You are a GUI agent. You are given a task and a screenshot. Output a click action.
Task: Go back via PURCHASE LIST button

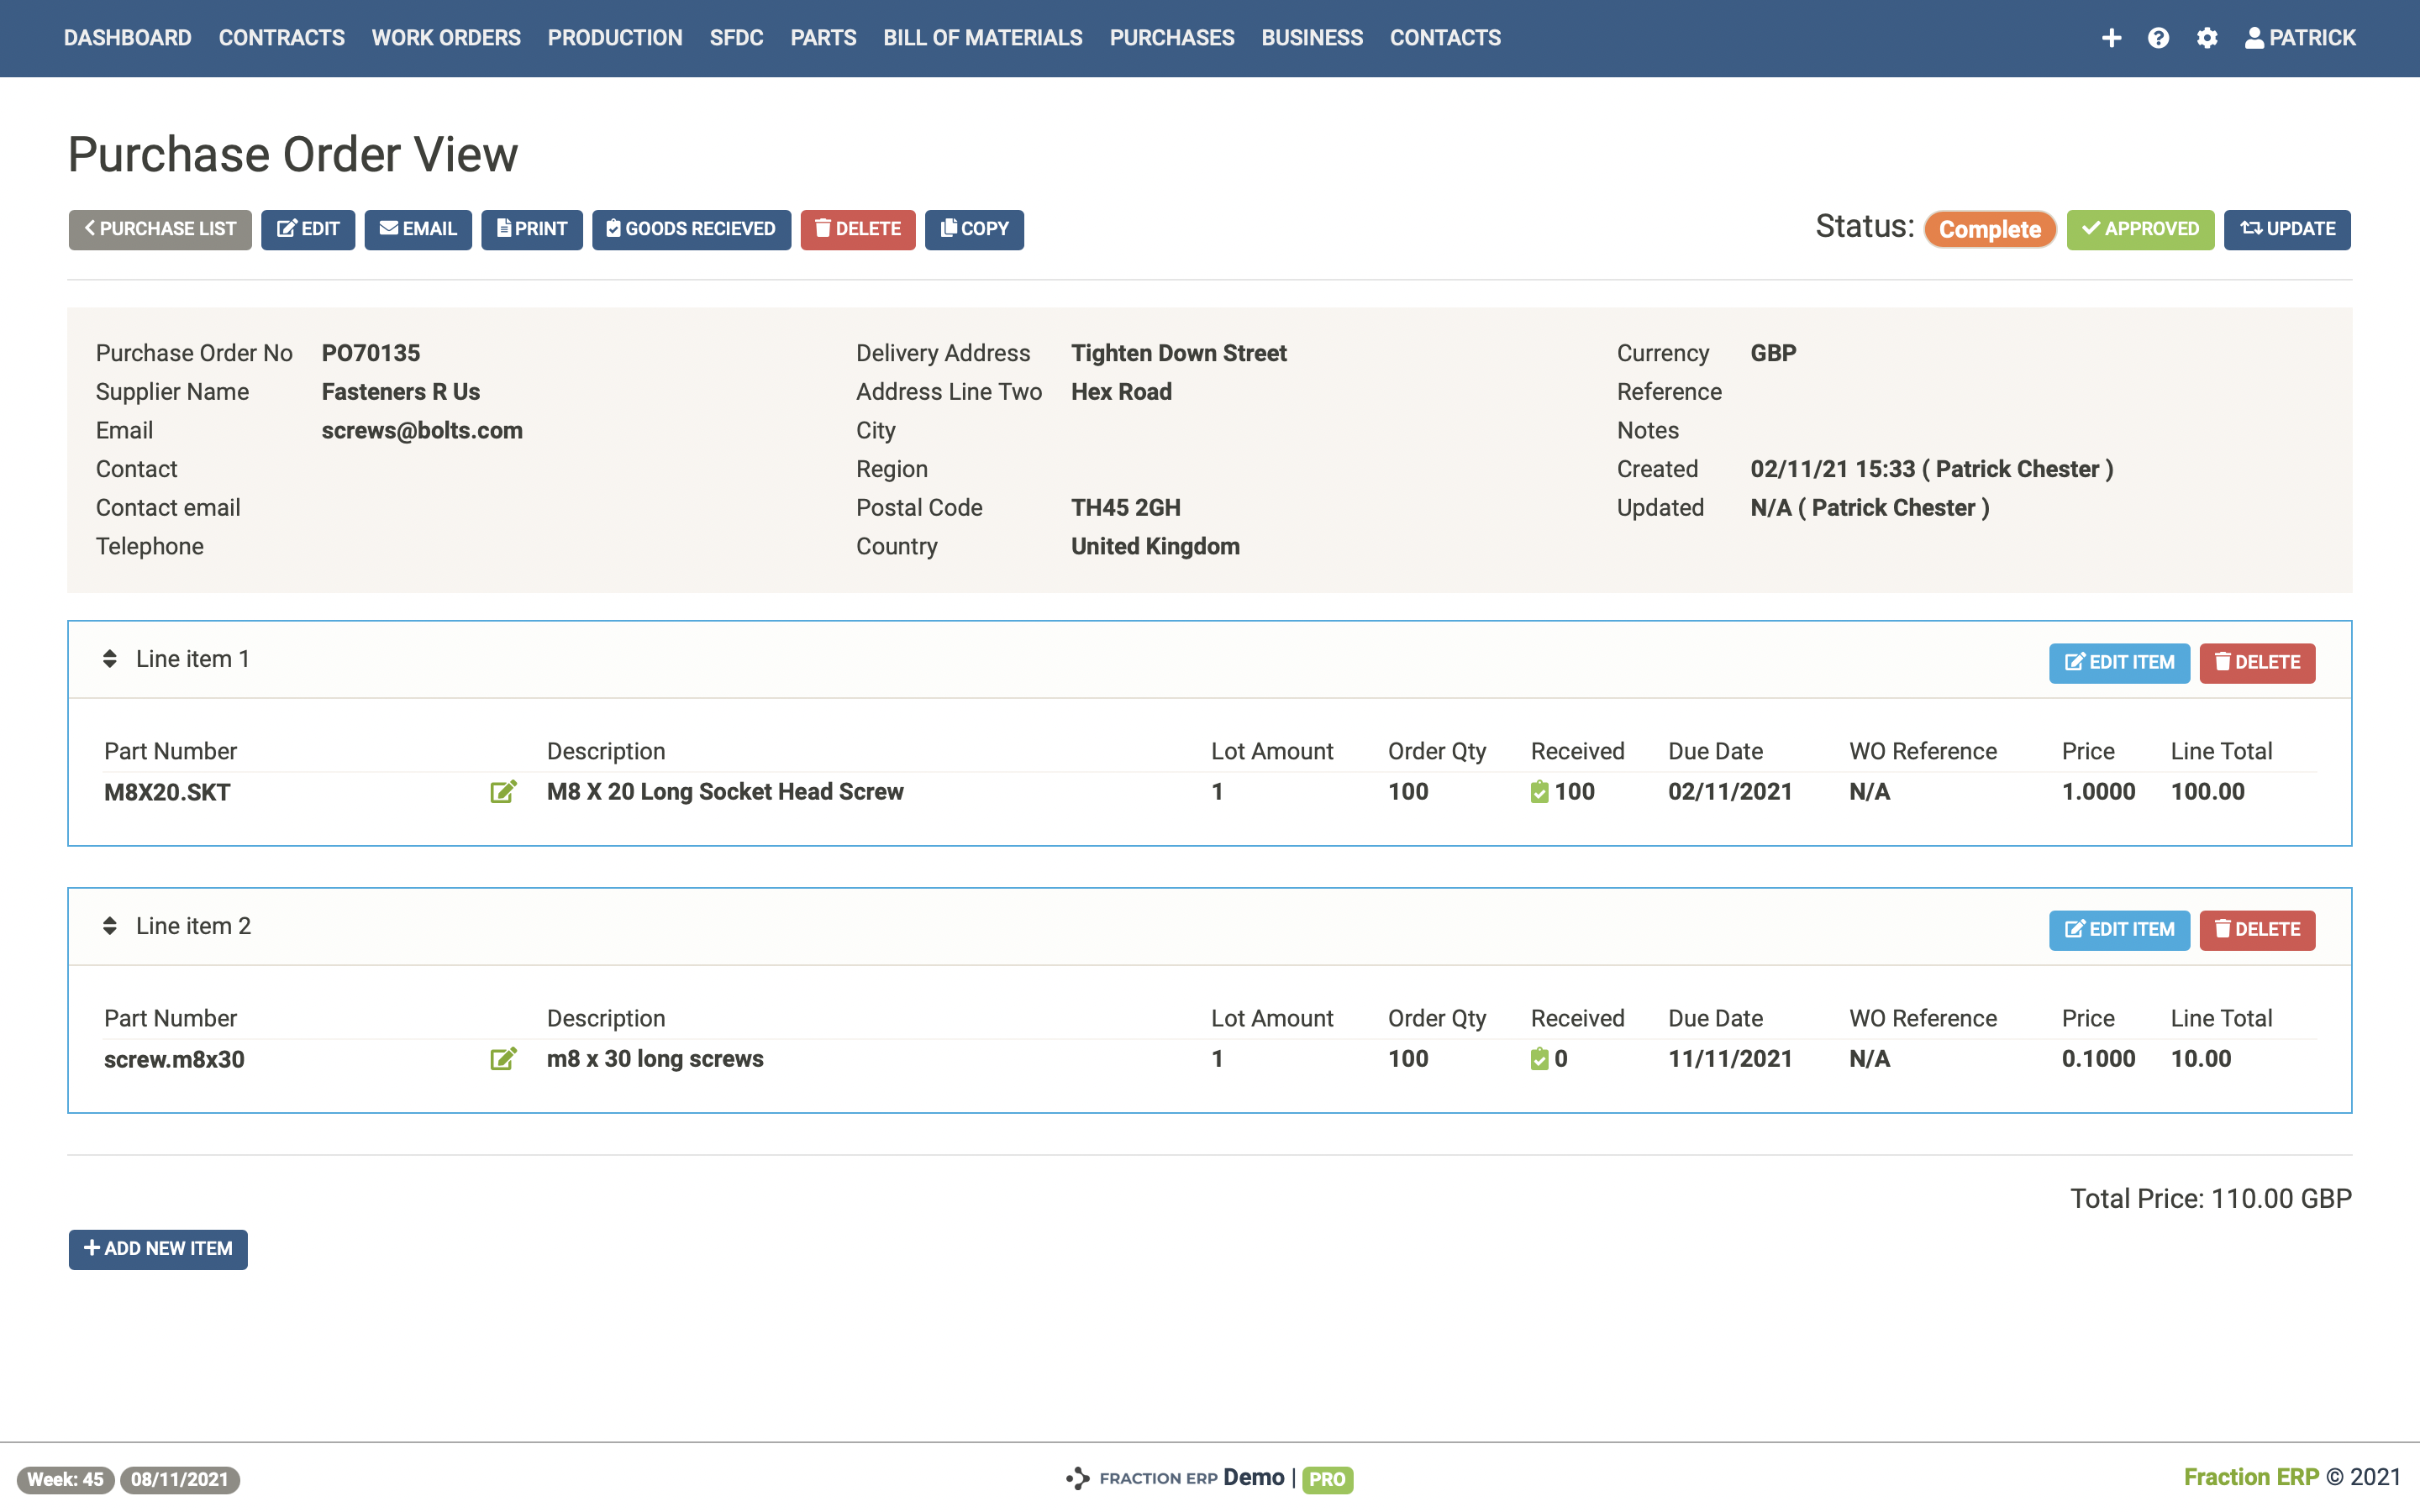(160, 229)
